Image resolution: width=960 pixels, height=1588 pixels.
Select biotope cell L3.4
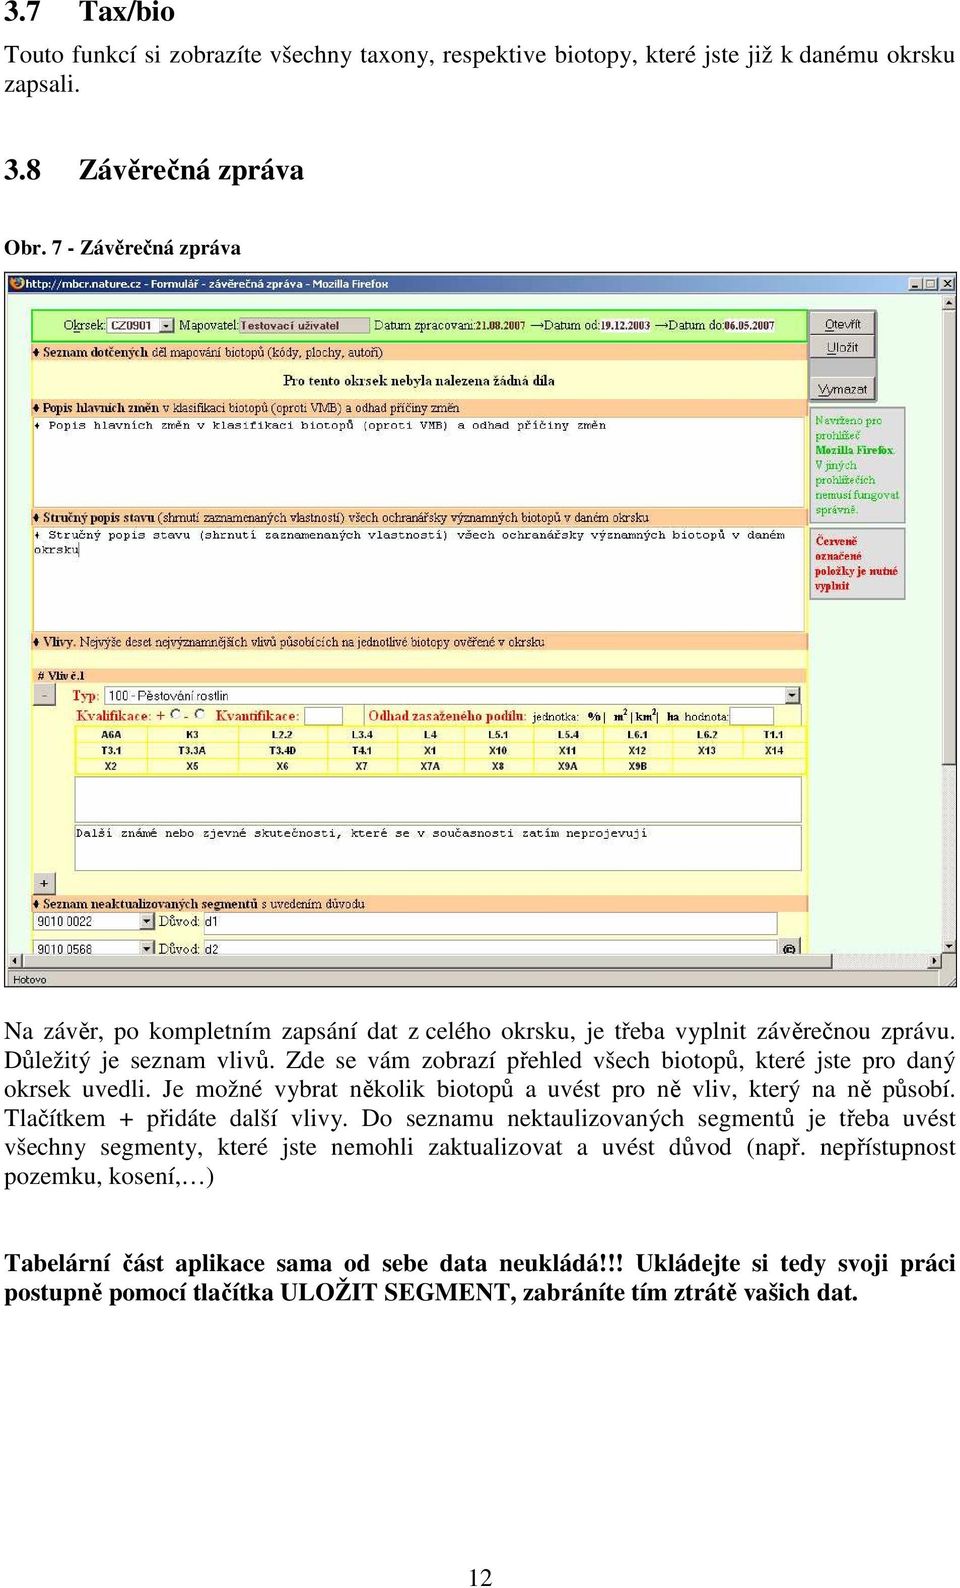tap(362, 735)
